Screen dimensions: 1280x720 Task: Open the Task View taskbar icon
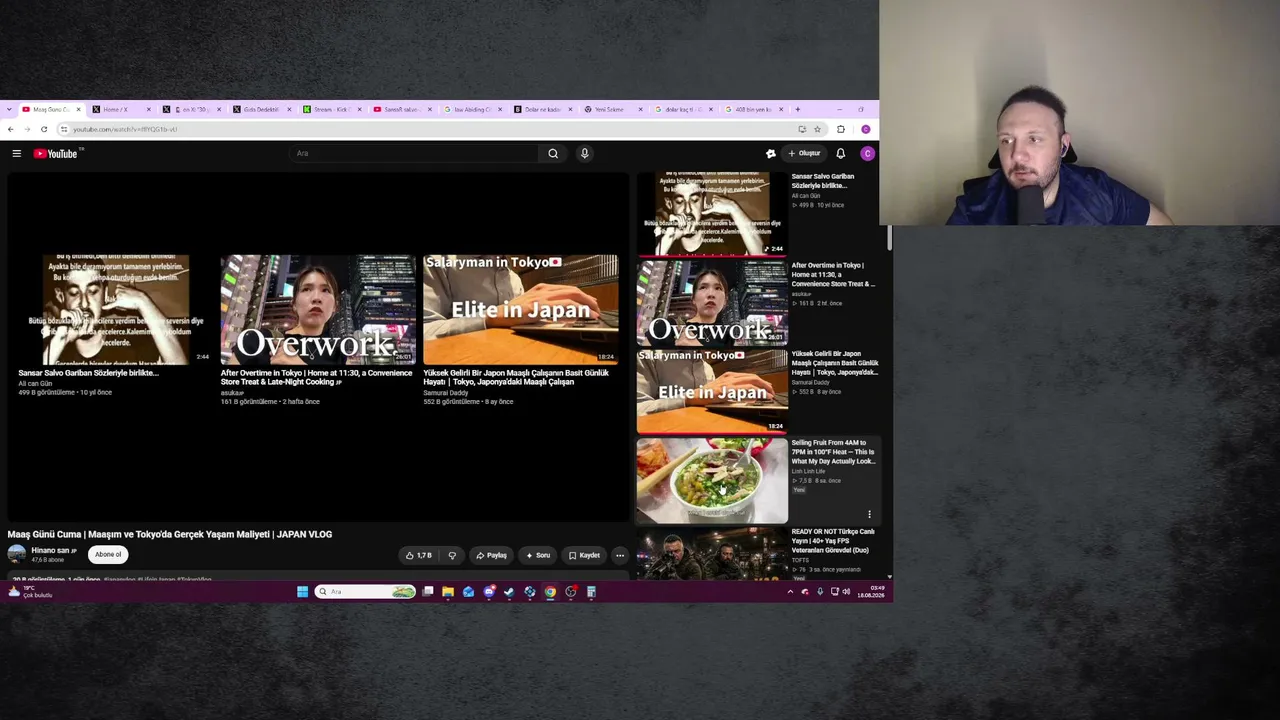(428, 592)
